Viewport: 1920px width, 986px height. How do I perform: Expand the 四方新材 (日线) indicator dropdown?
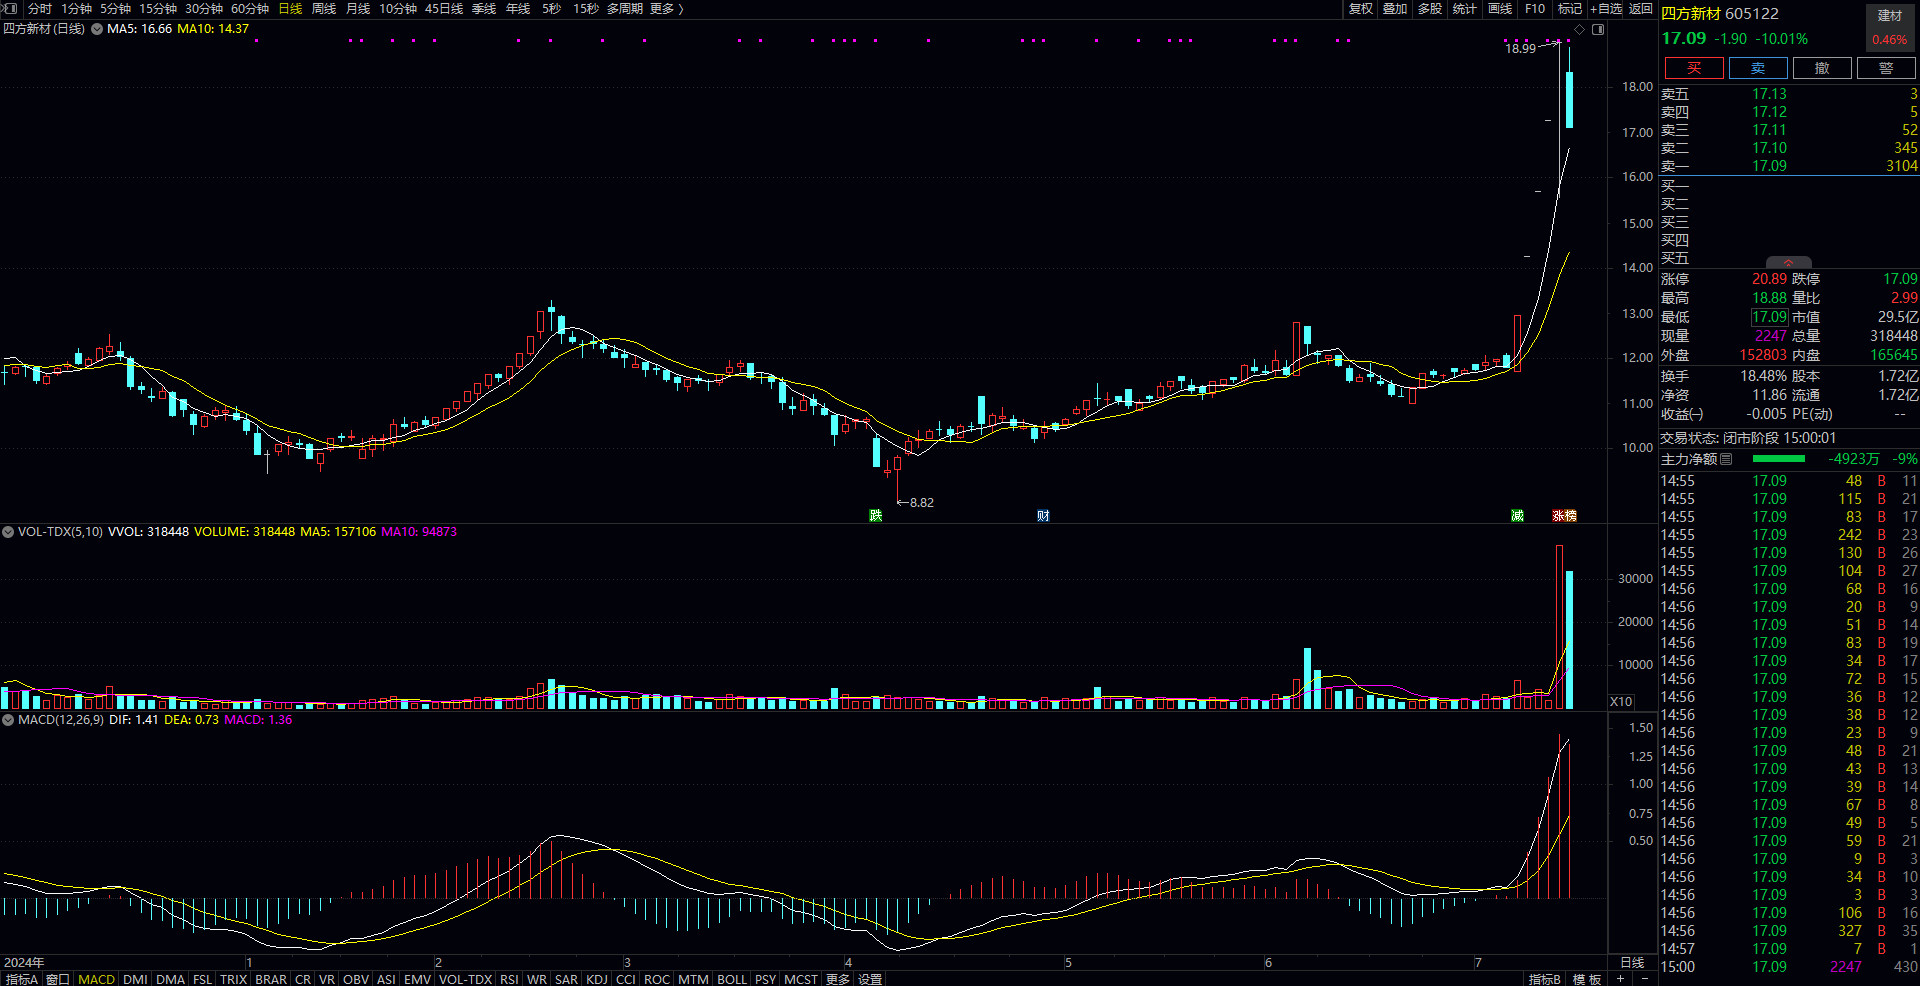click(x=97, y=29)
